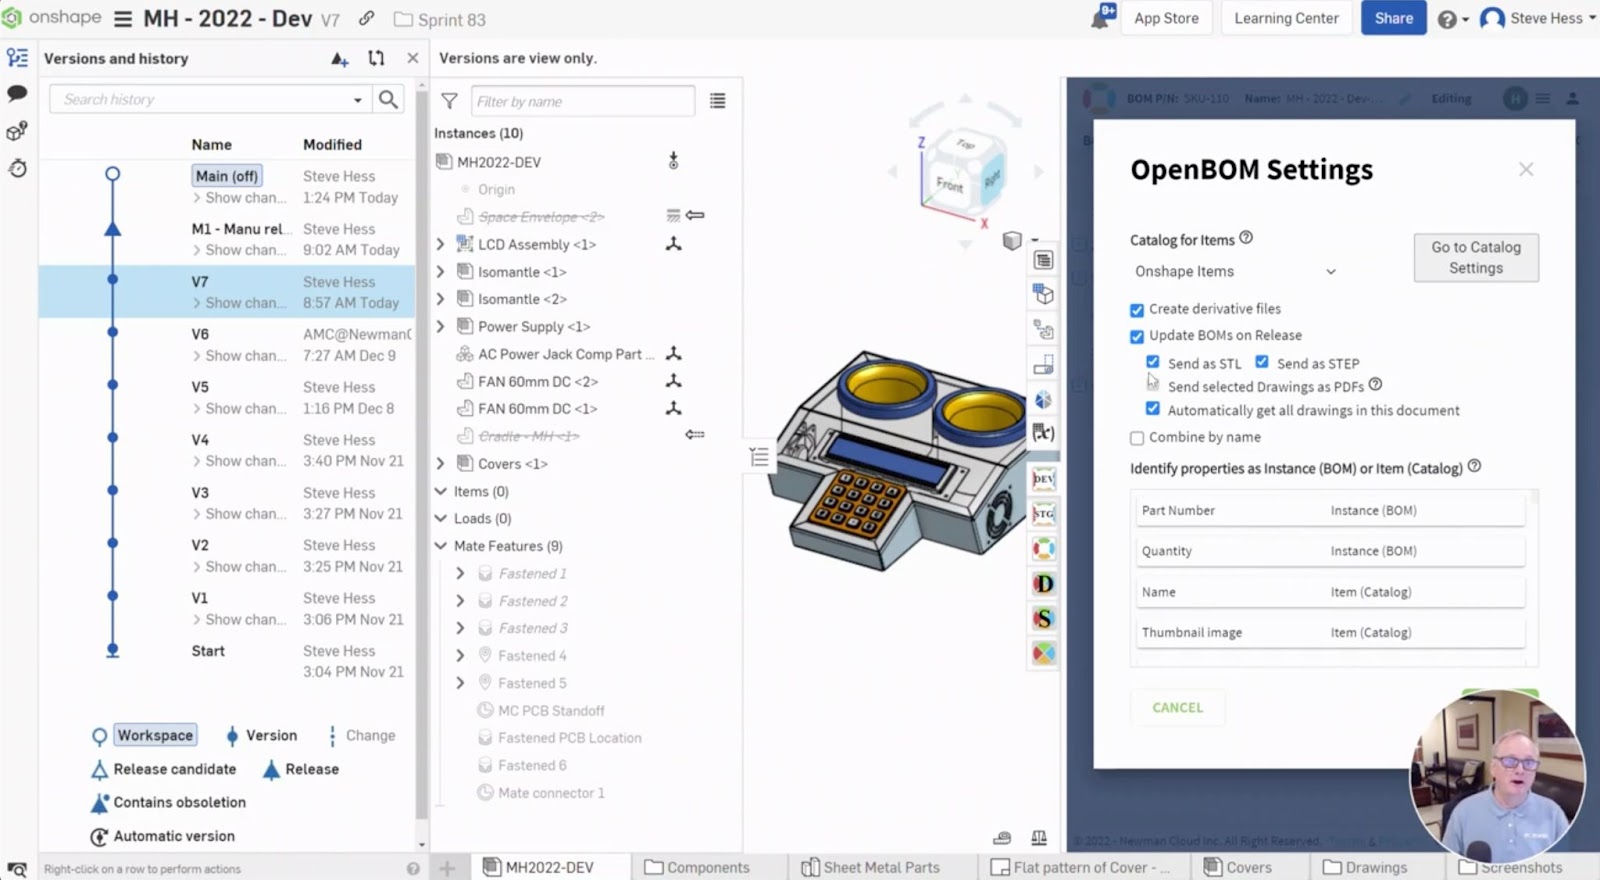The width and height of the screenshot is (1600, 880).
Task: Click the colorful ring app icon
Action: pyautogui.click(x=1043, y=549)
